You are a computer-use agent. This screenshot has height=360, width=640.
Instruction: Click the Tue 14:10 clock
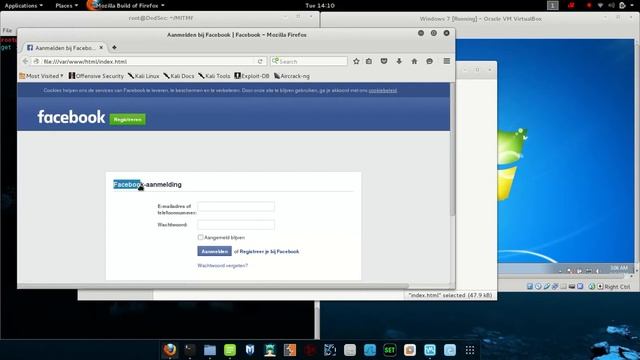pos(320,6)
